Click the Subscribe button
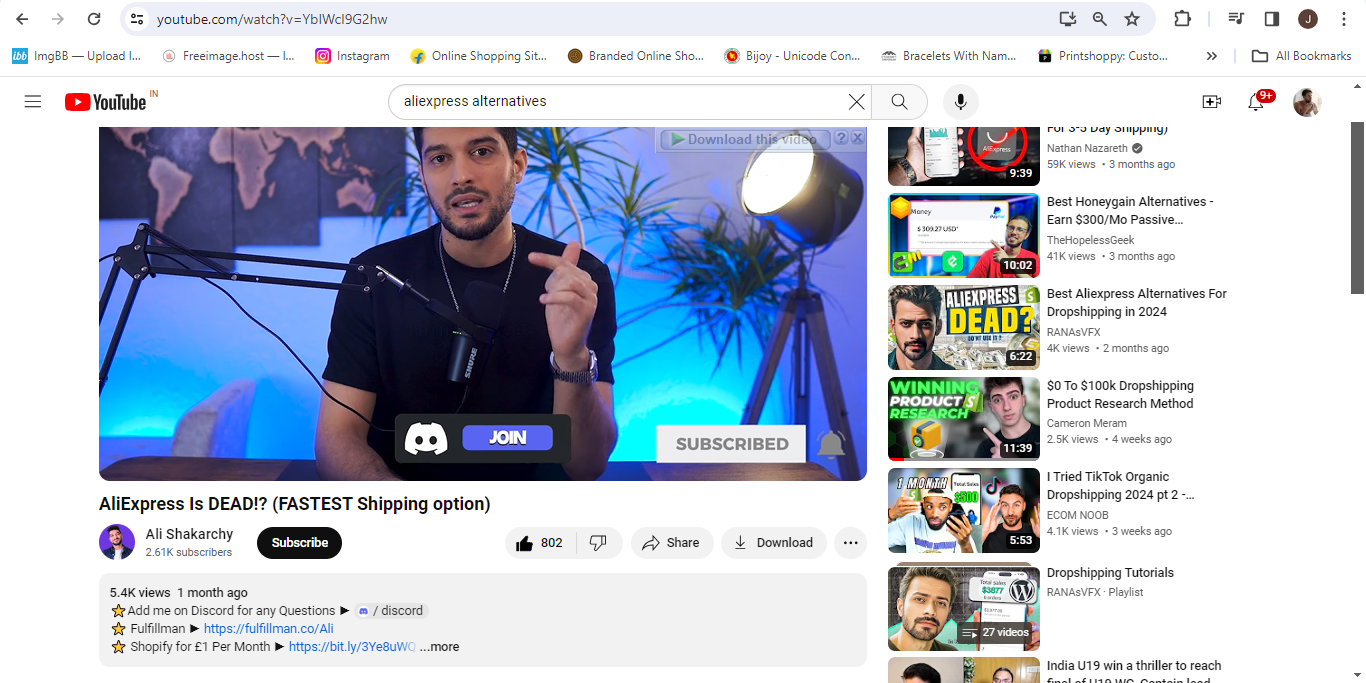The image size is (1366, 683). [x=299, y=543]
